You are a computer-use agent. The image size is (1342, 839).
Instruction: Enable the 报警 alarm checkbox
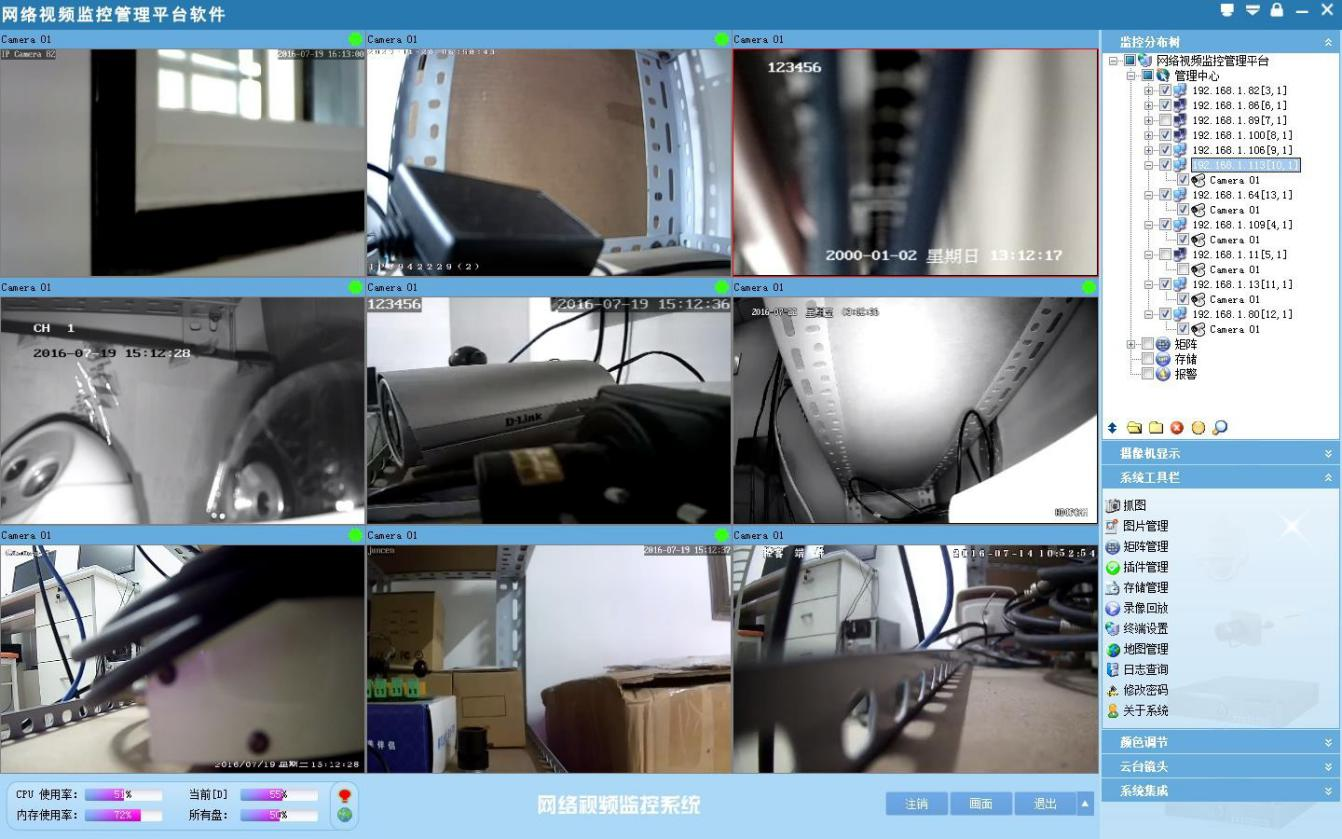(1148, 374)
